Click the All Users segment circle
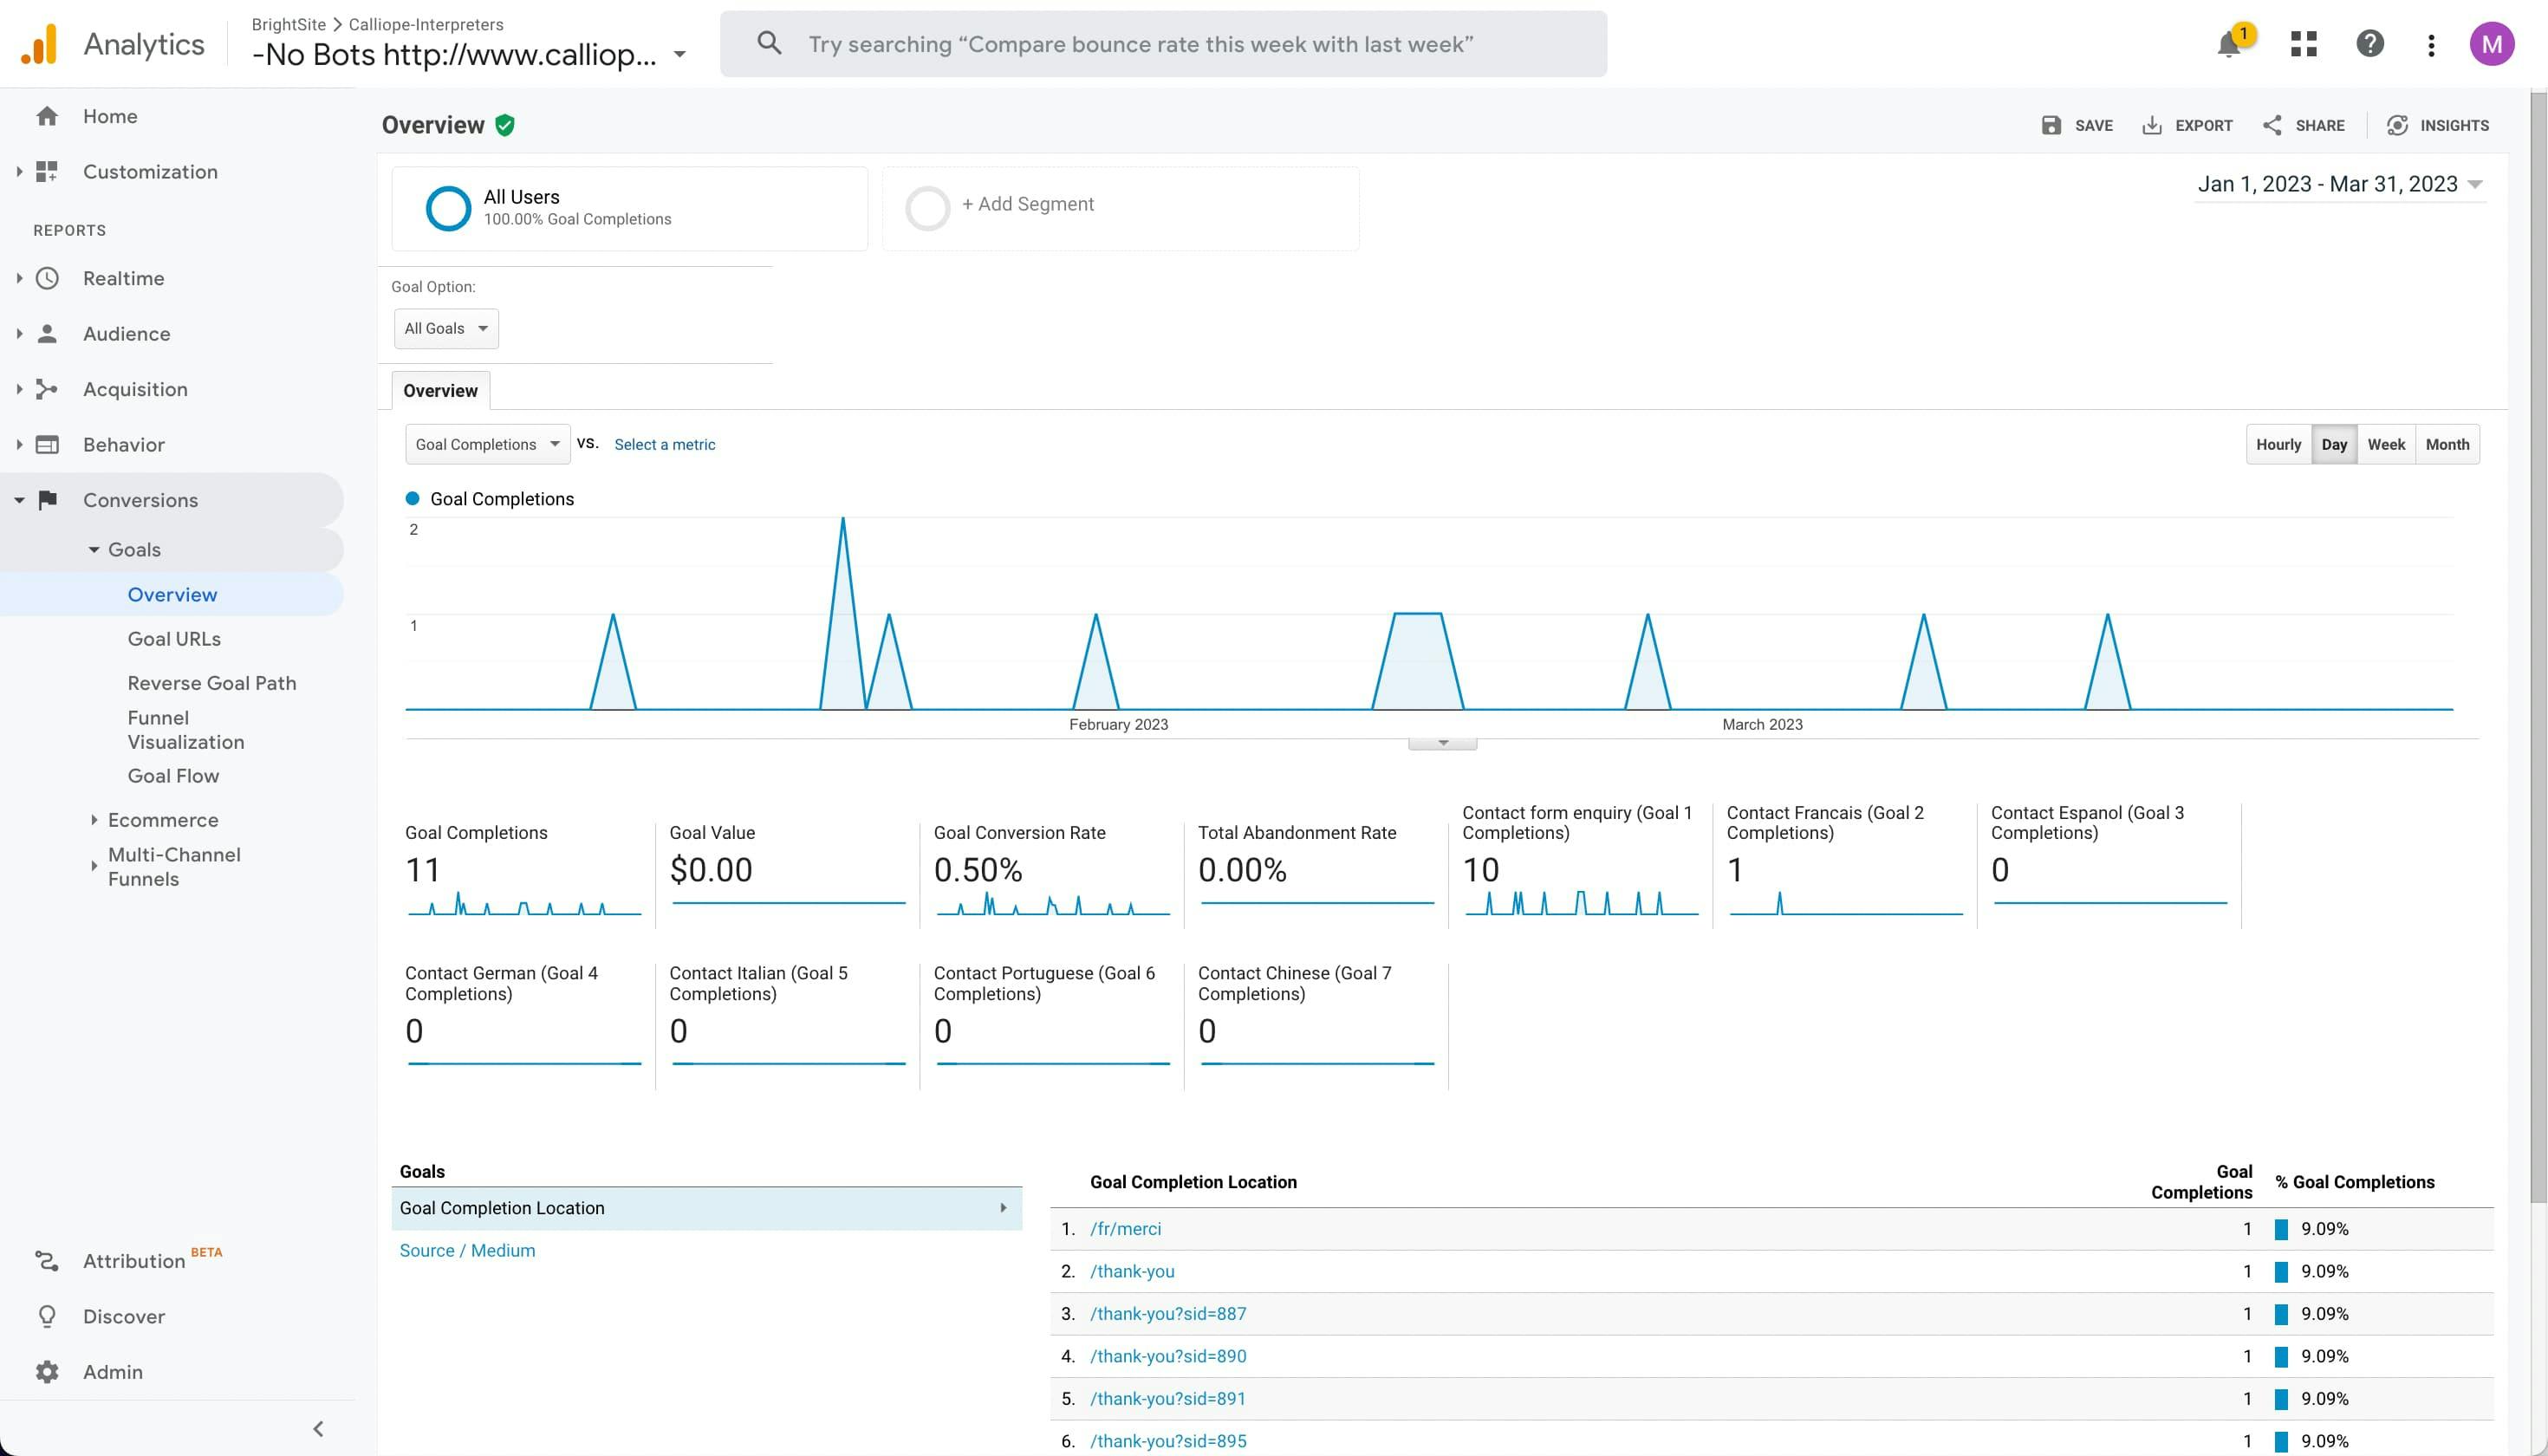Screen dimensions: 2548x1456 point(448,208)
